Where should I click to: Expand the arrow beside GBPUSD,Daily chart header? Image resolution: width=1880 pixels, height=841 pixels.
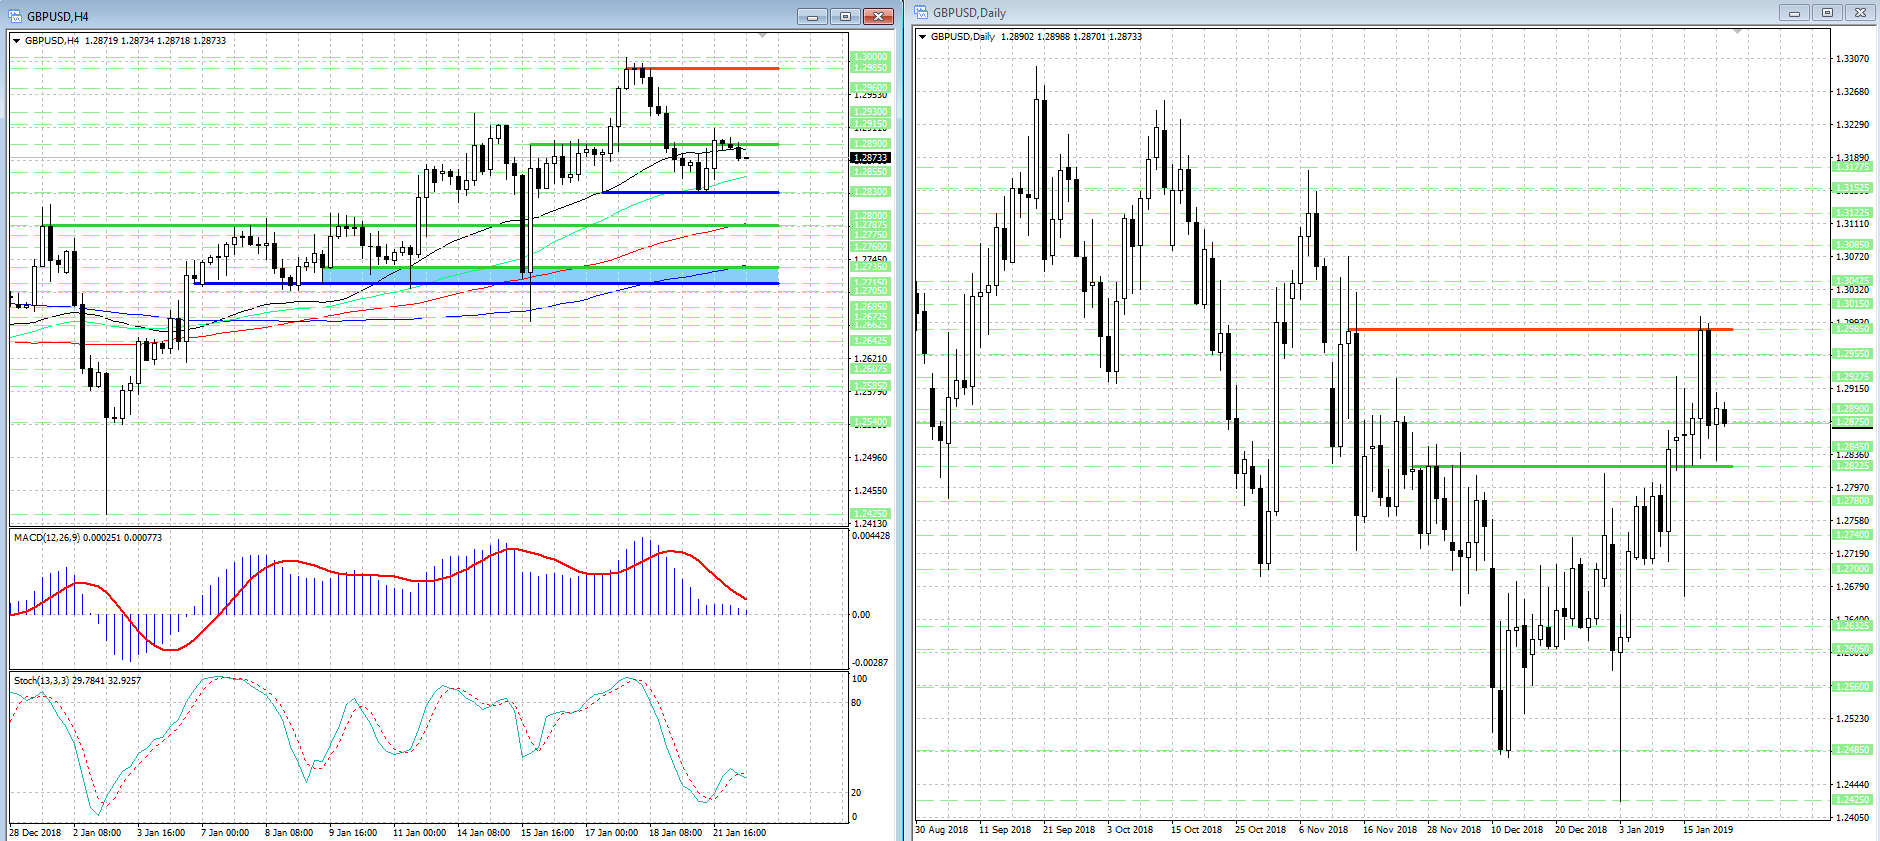[922, 37]
